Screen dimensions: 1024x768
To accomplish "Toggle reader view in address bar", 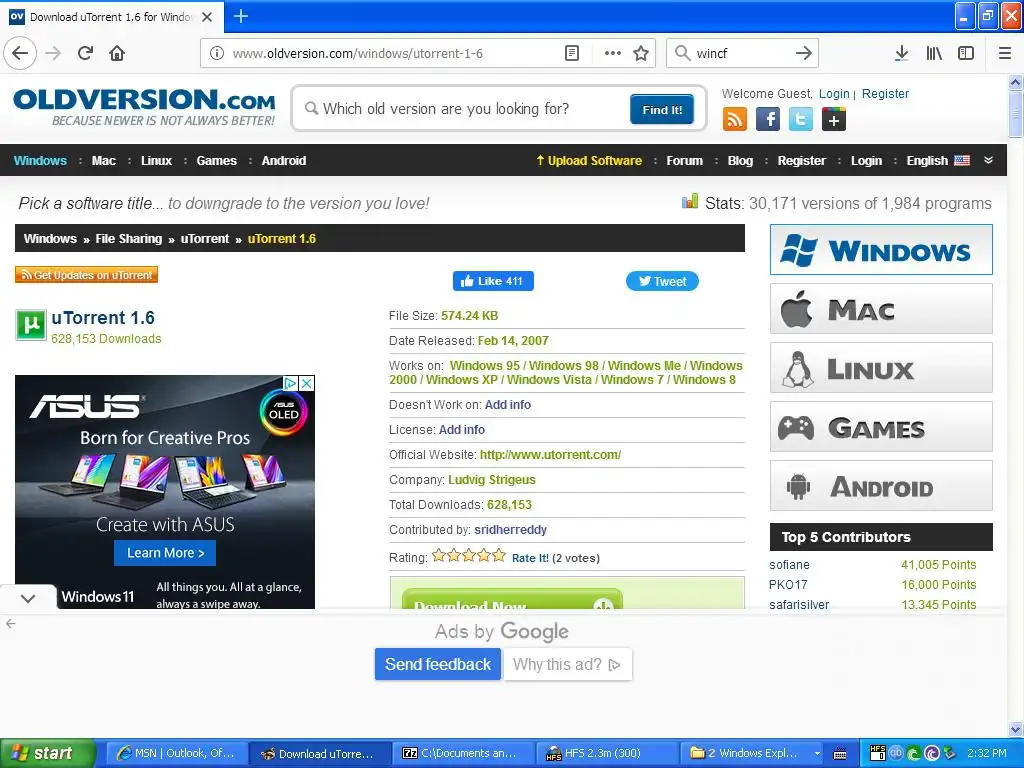I will tap(571, 53).
